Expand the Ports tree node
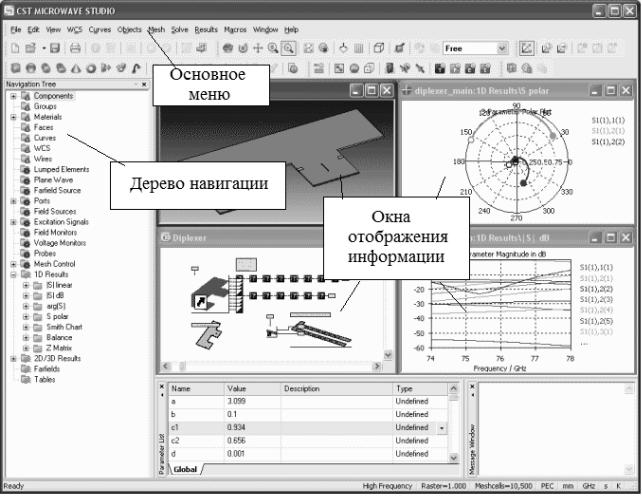 (14, 201)
